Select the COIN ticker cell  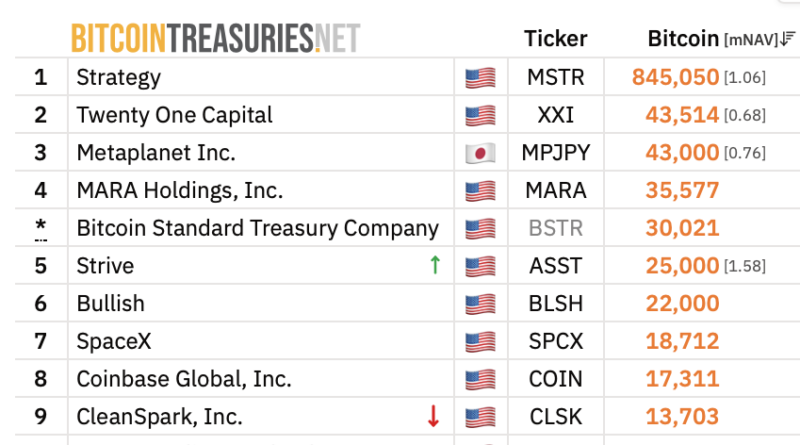tap(556, 379)
